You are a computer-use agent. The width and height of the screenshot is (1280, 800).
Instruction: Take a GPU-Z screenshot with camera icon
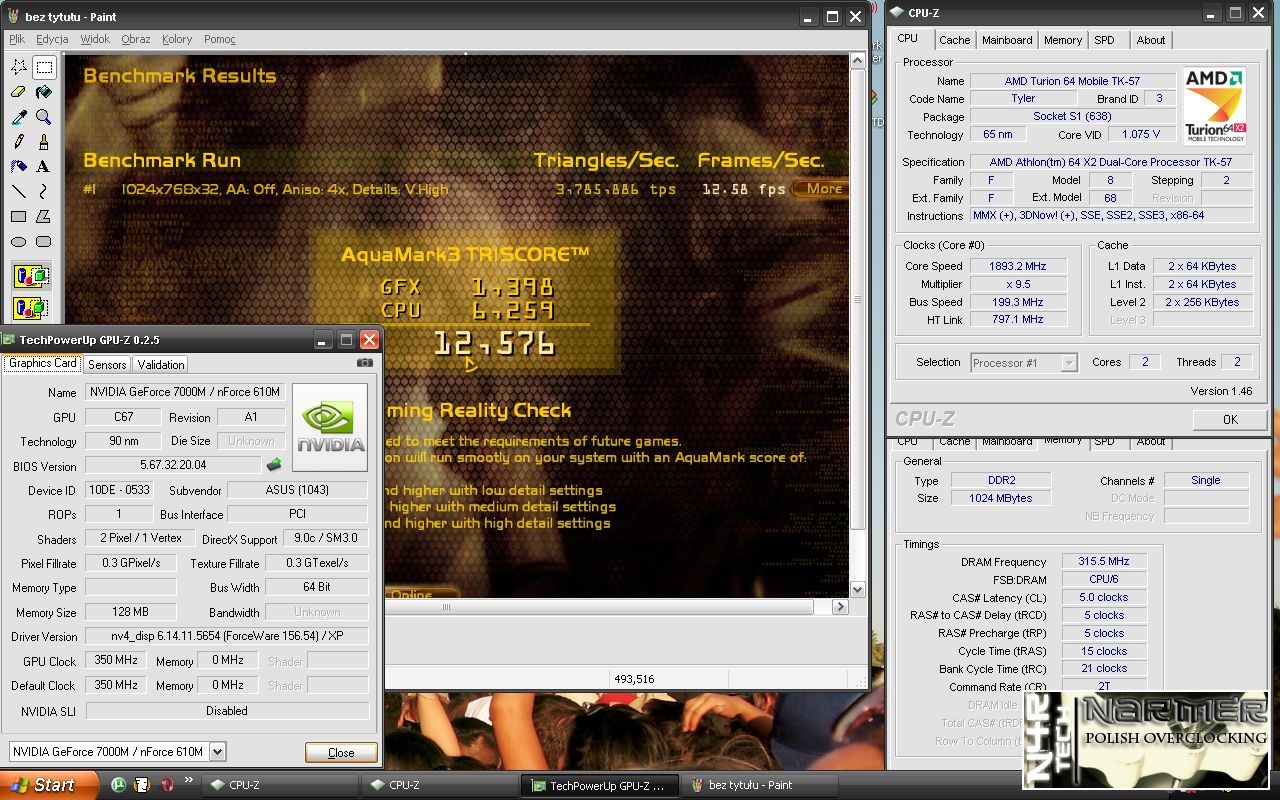coord(366,363)
